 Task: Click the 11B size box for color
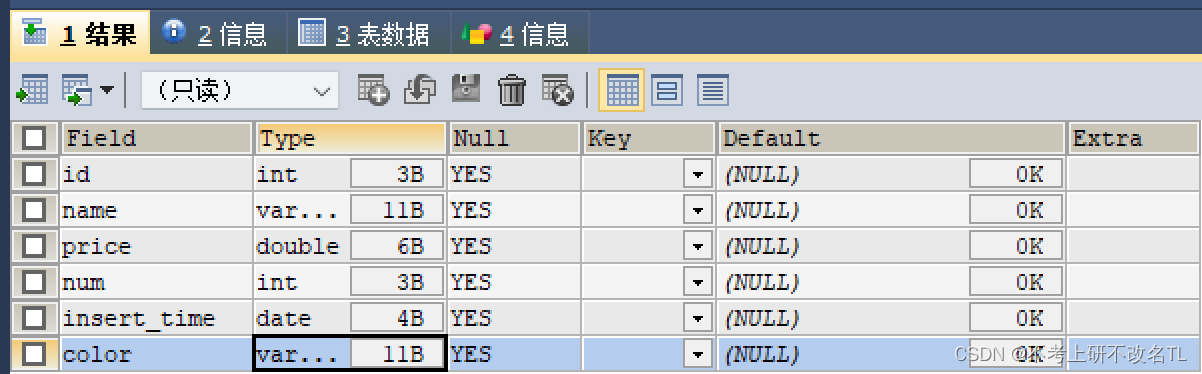(396, 354)
